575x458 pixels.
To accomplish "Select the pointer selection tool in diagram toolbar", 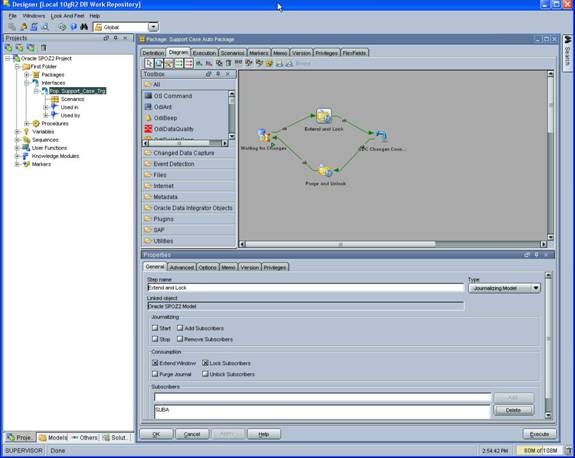I will 149,63.
